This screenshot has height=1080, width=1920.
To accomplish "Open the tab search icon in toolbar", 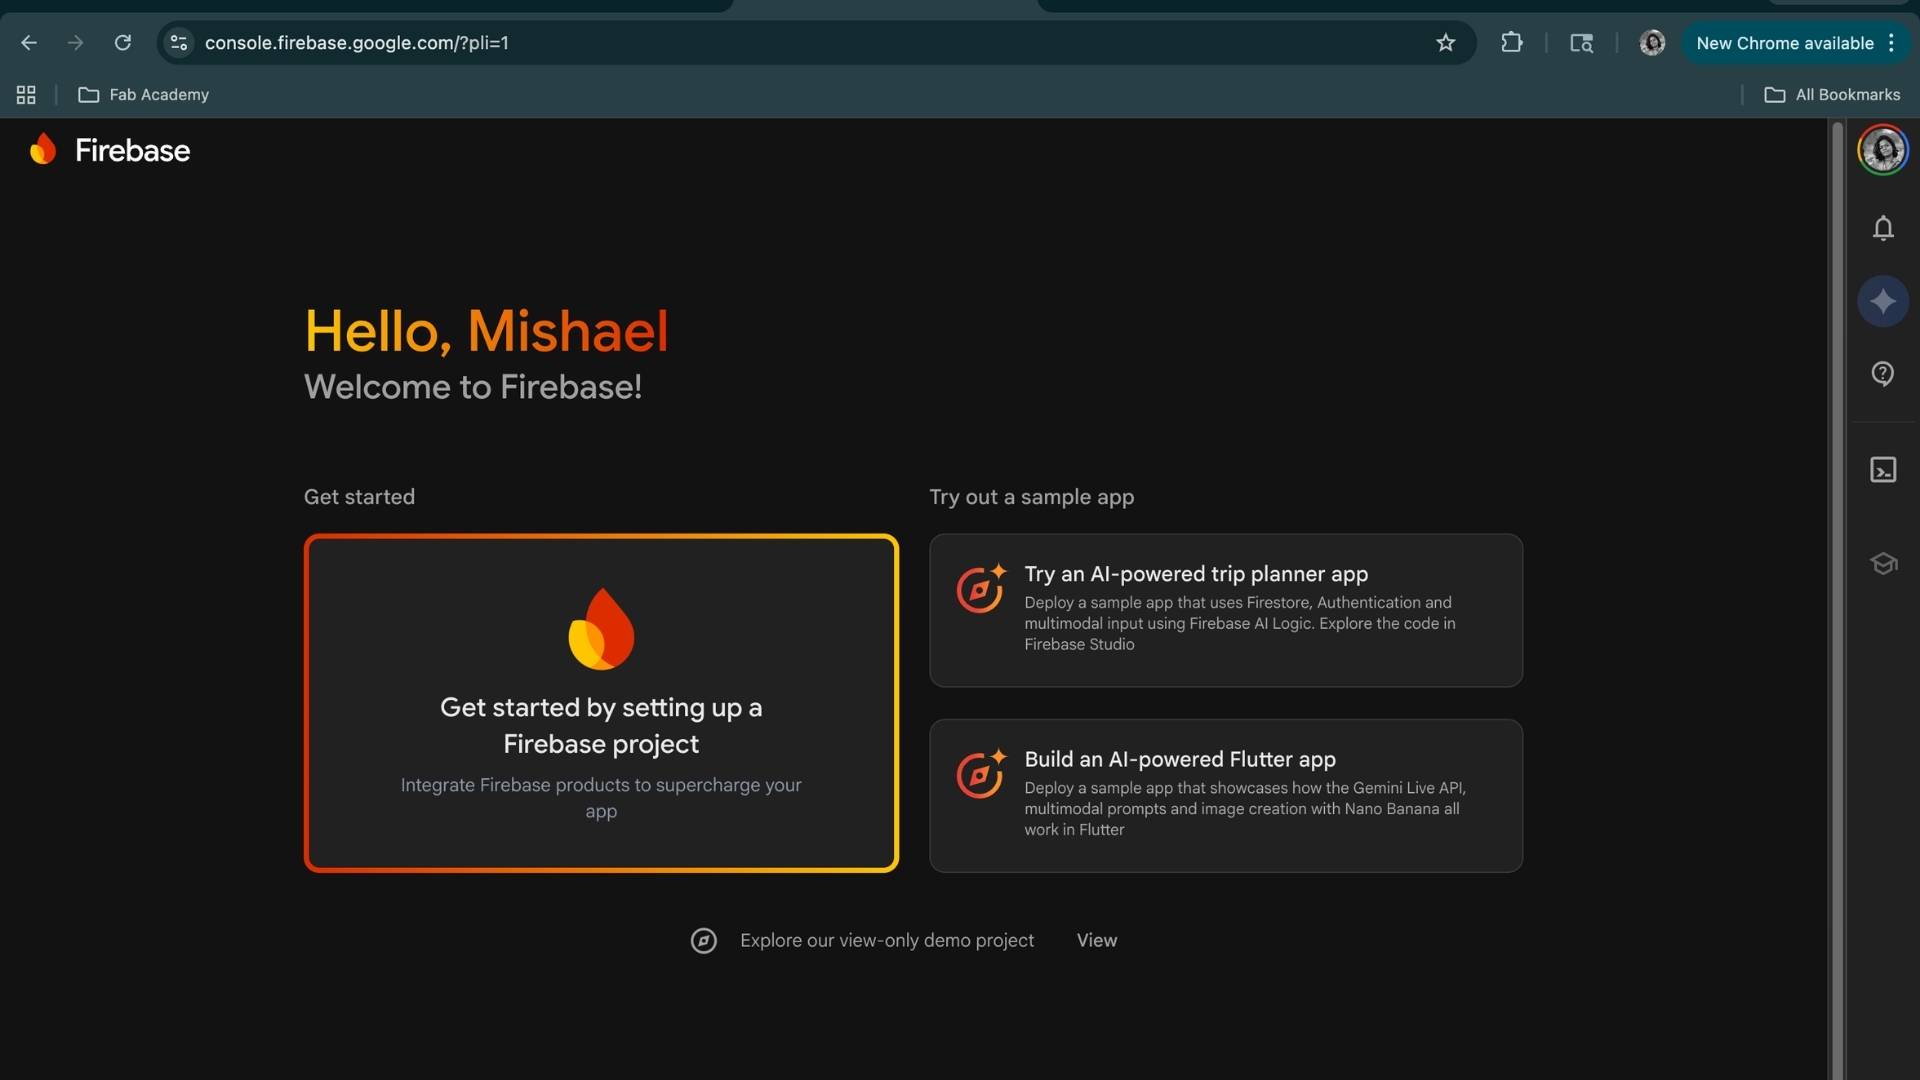I will pyautogui.click(x=1581, y=43).
